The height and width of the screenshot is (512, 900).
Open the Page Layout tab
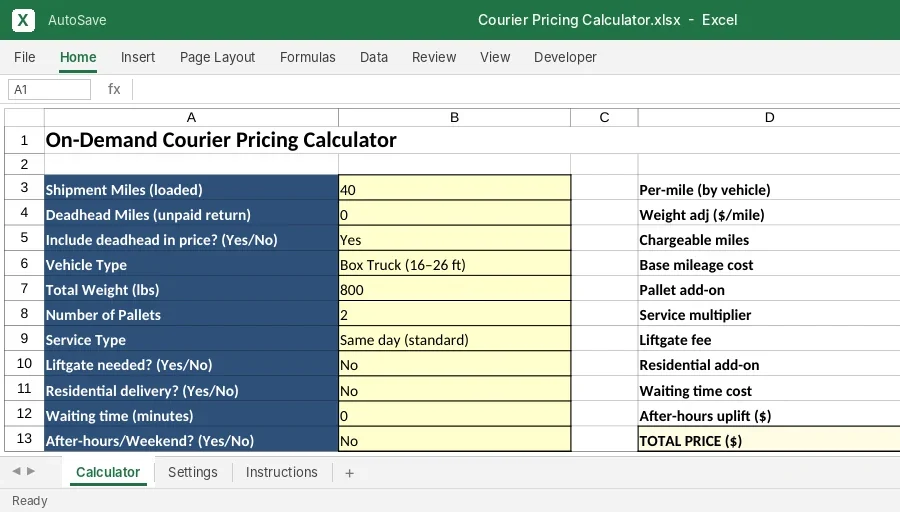point(218,57)
